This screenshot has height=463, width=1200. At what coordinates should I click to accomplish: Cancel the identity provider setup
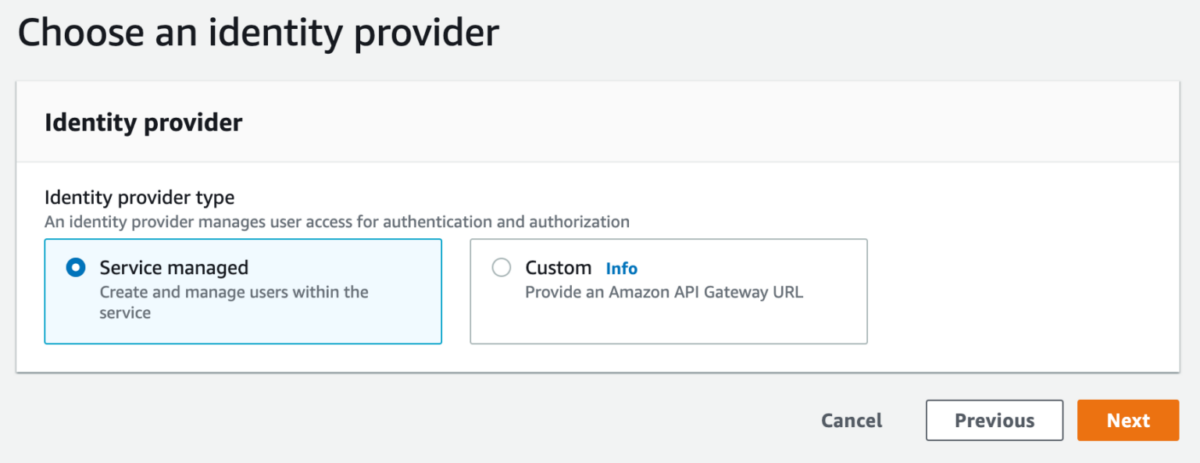click(851, 421)
